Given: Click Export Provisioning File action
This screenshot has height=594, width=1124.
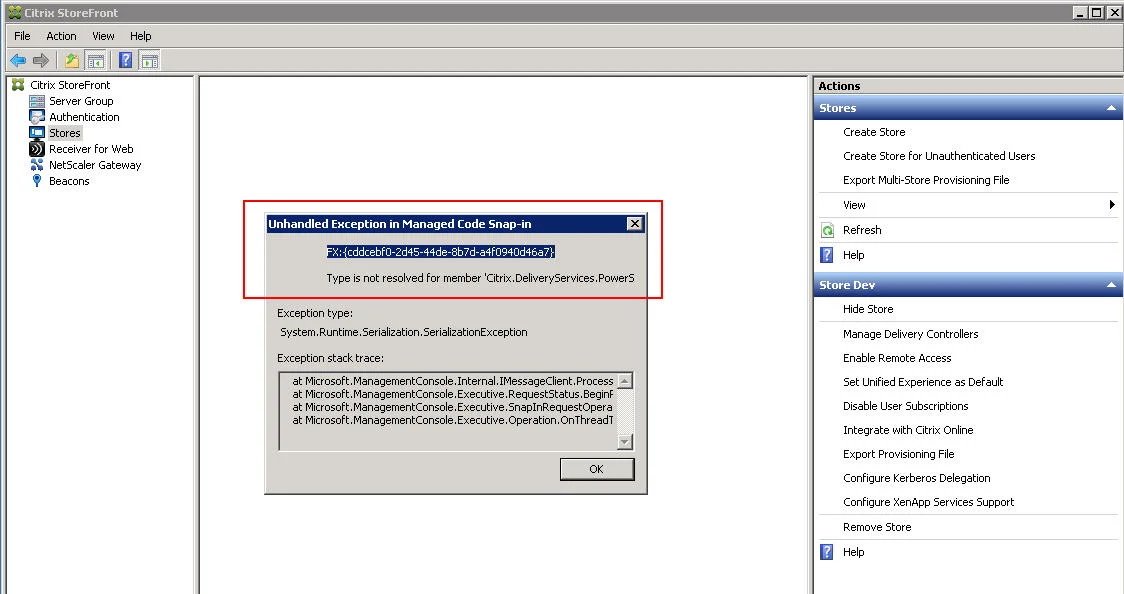Looking at the screenshot, I should pos(898,454).
